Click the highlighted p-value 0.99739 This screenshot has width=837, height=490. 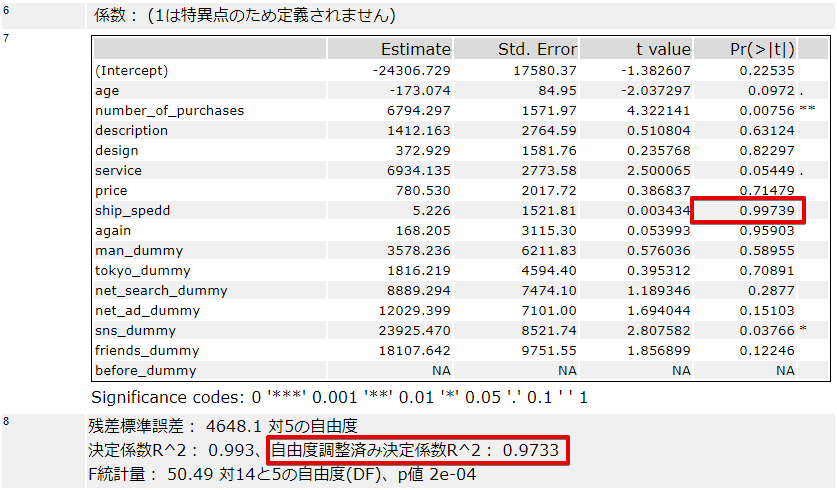point(767,210)
